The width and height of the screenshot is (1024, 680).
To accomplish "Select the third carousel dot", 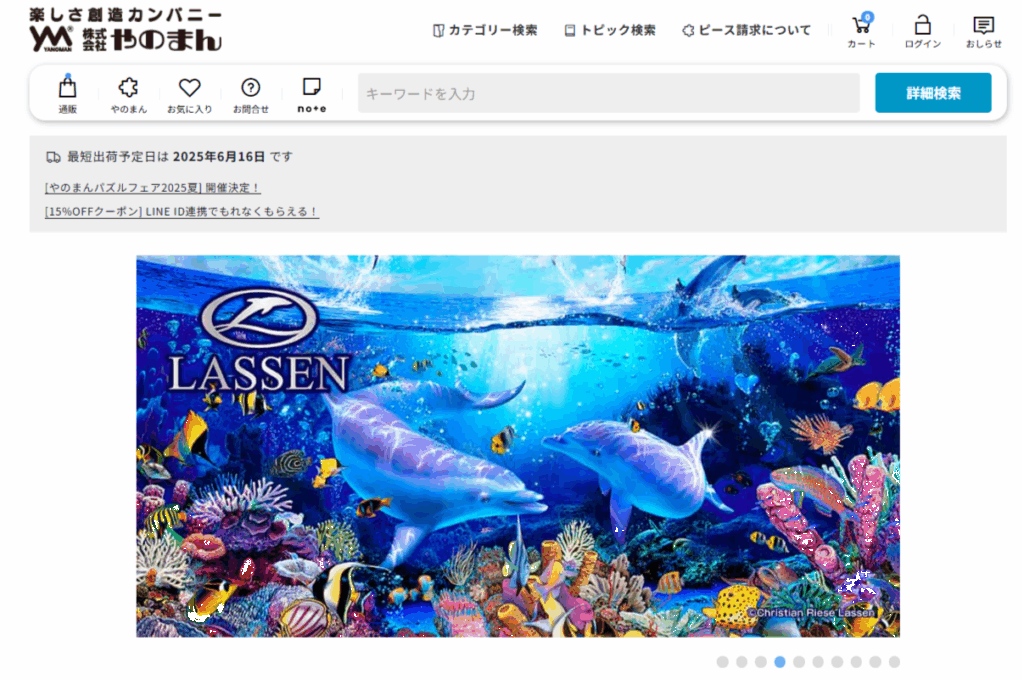I will tap(760, 662).
